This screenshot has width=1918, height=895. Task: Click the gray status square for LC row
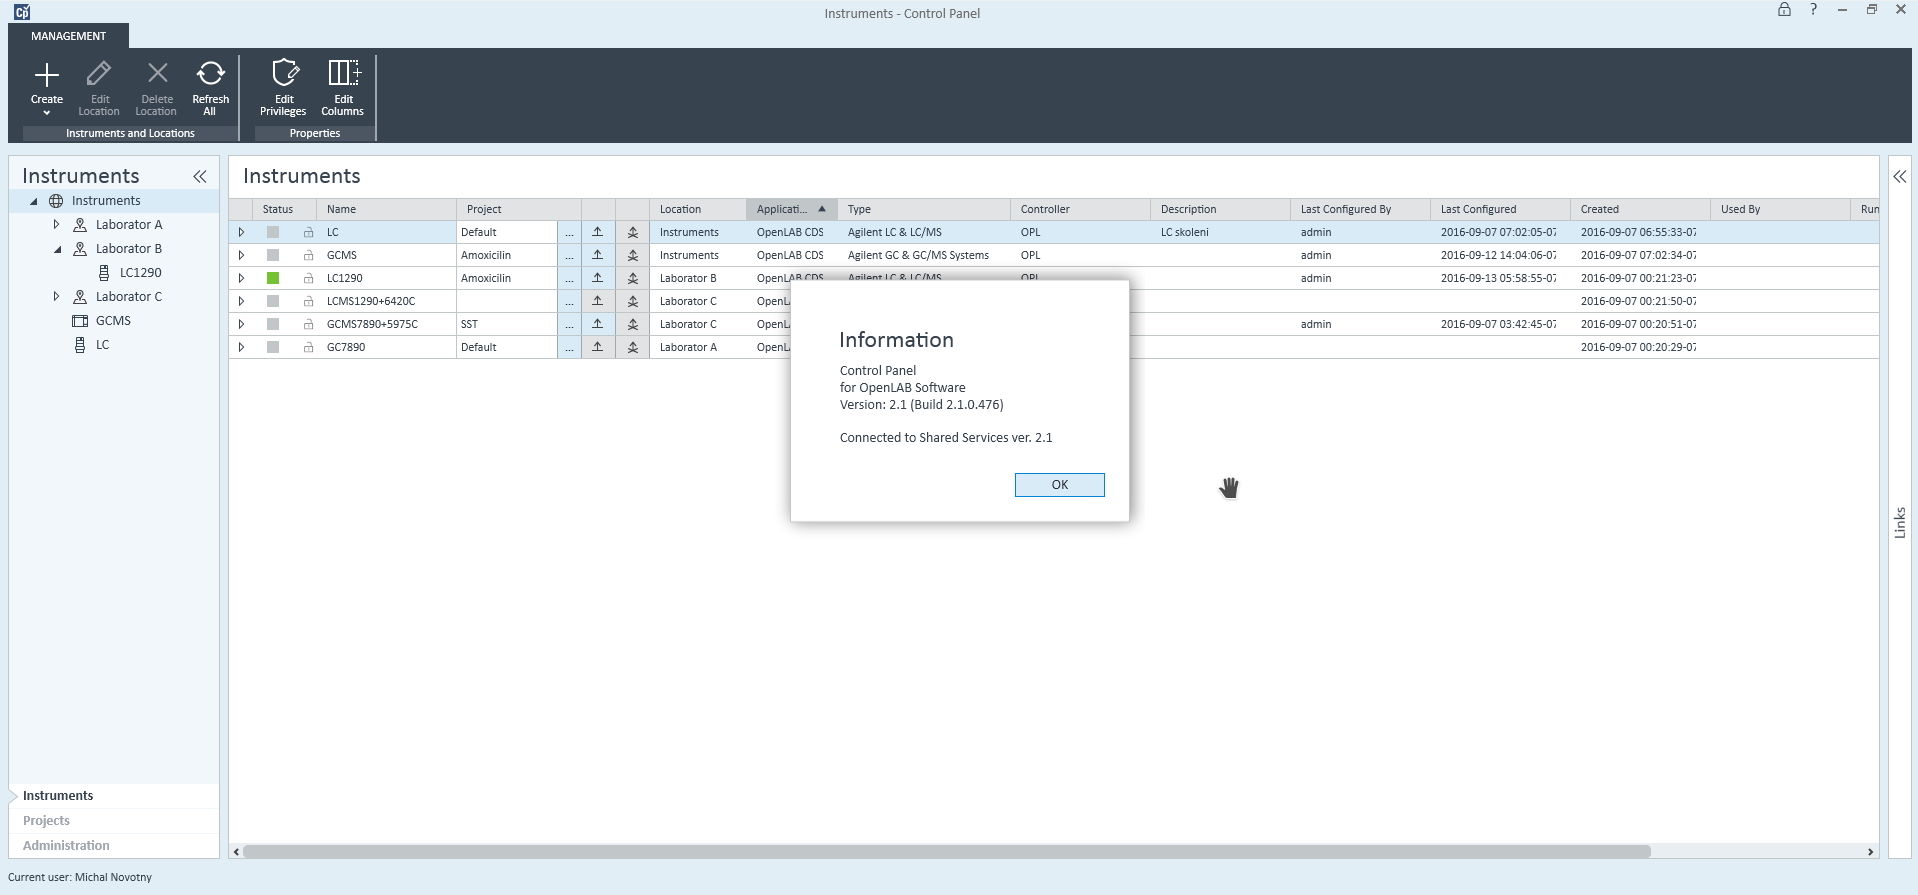click(273, 232)
